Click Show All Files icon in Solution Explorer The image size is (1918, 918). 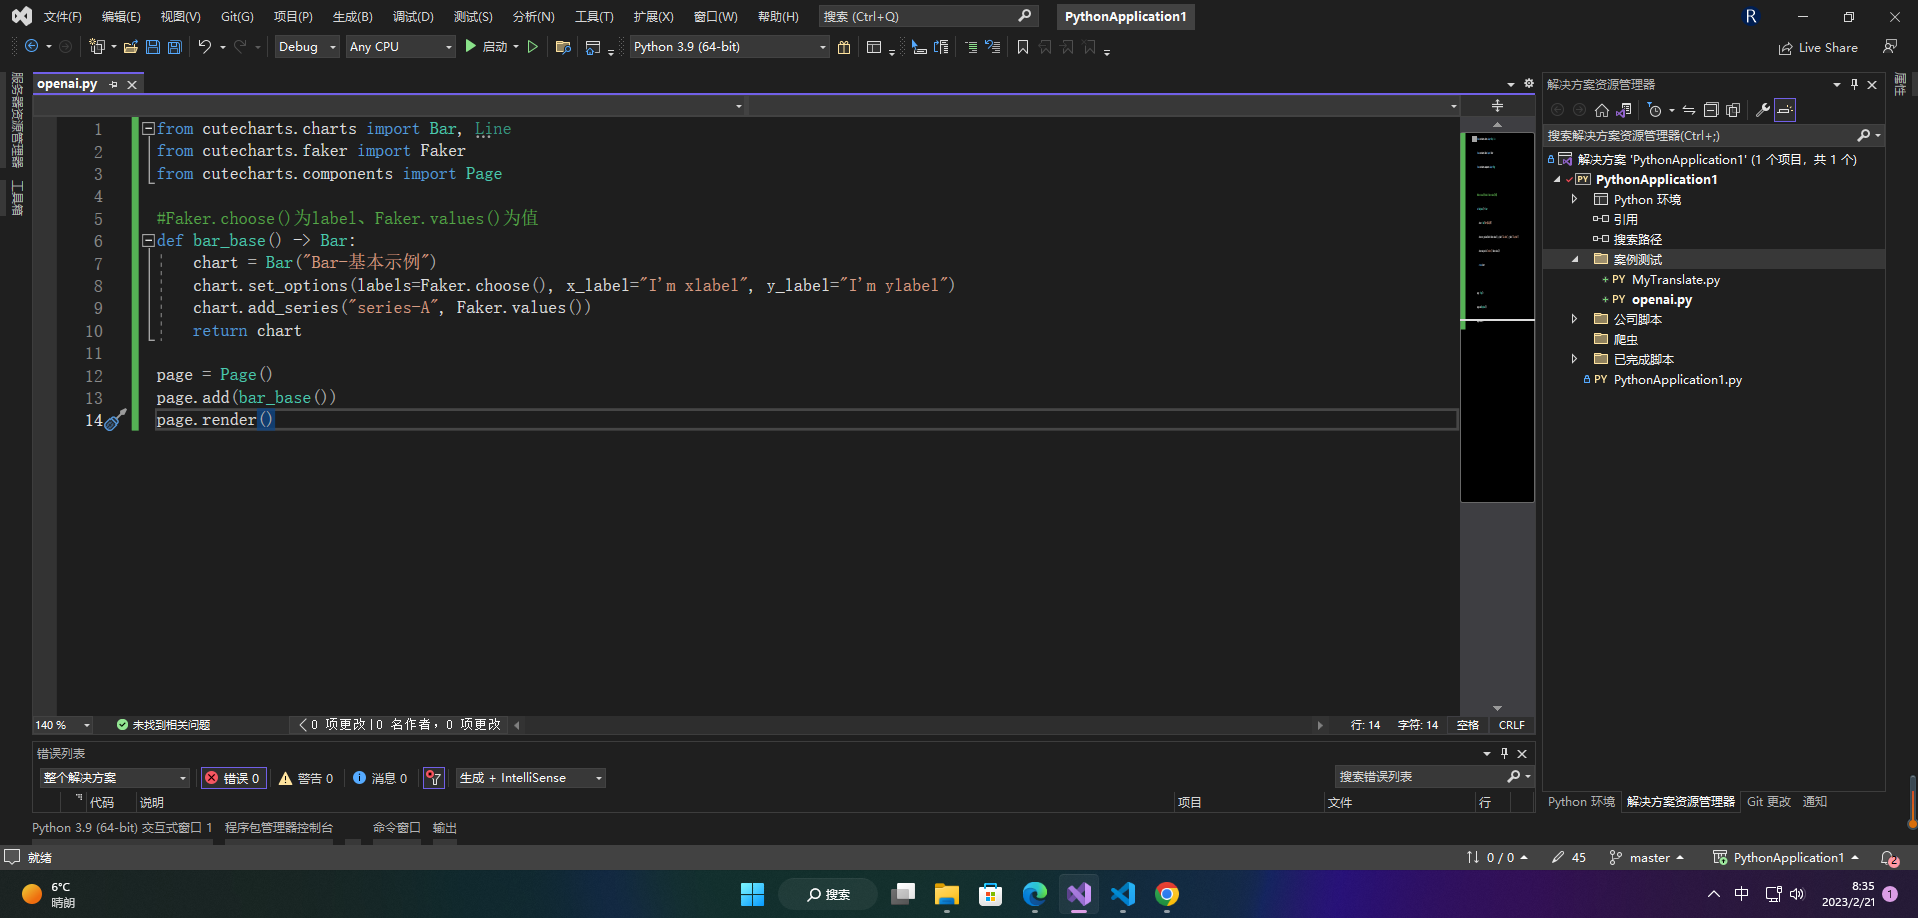pyautogui.click(x=1733, y=110)
